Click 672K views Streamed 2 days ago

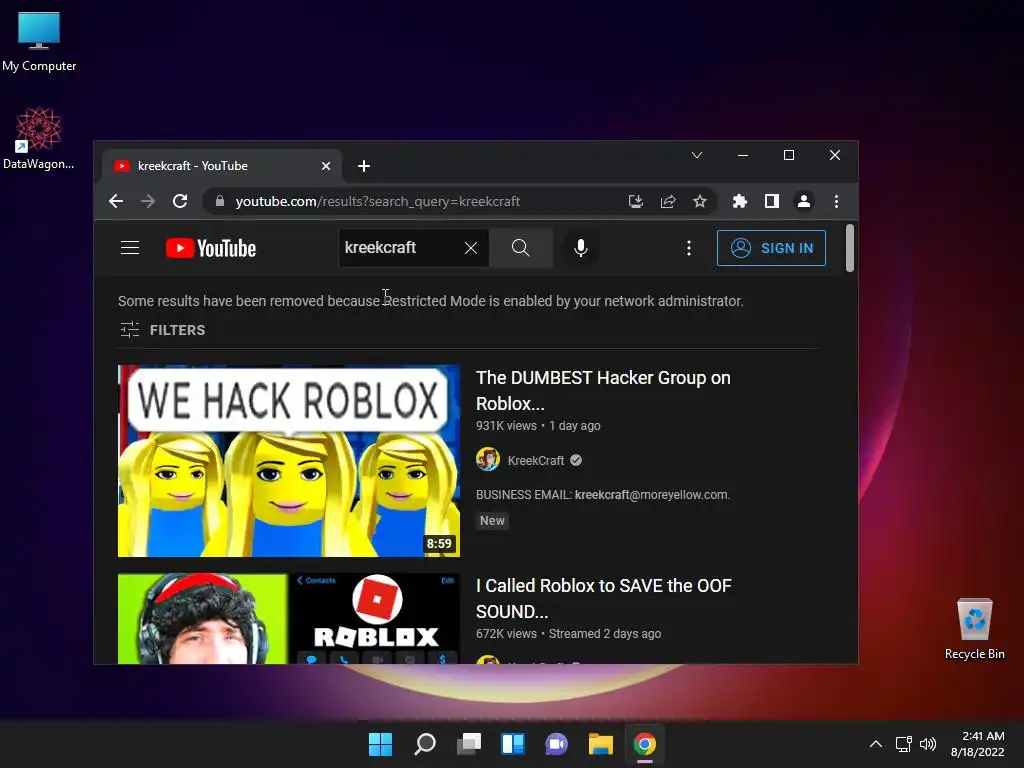pyautogui.click(x=568, y=633)
